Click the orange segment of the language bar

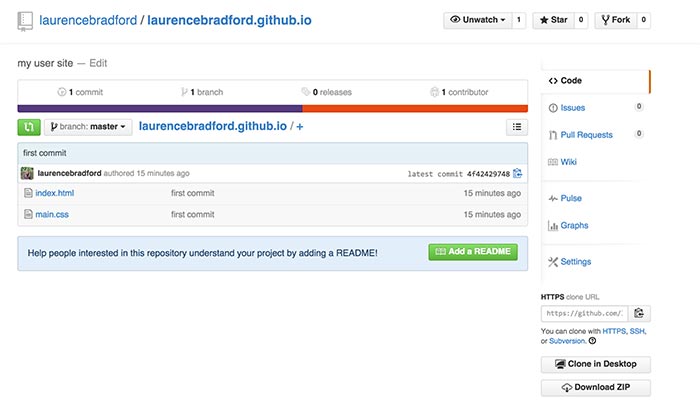point(415,108)
